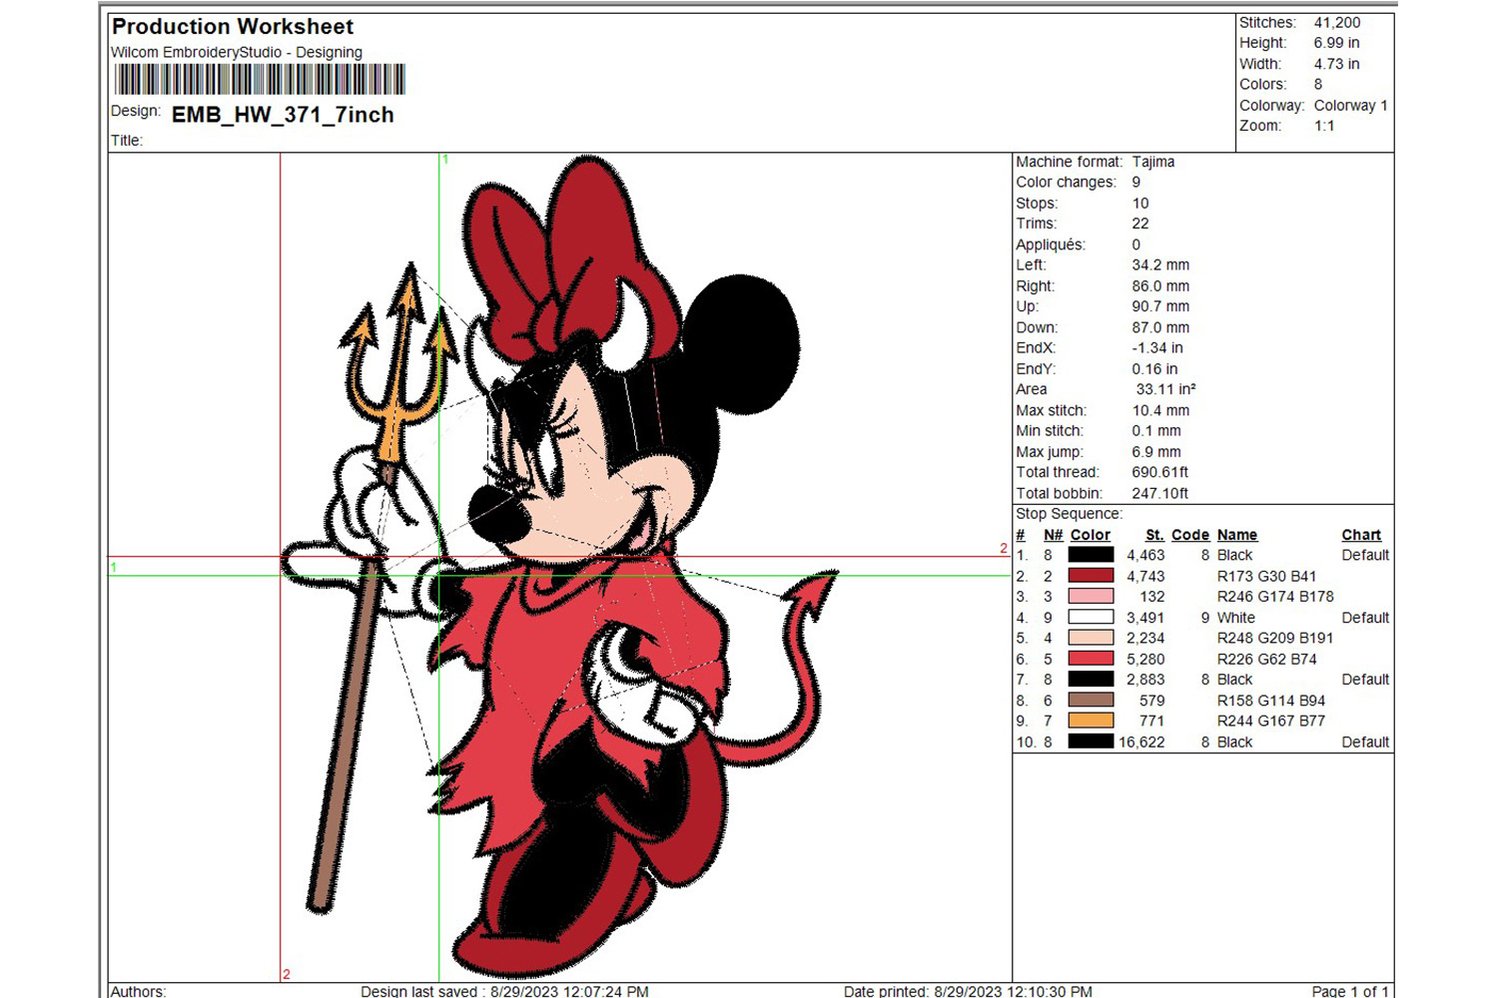The height and width of the screenshot is (998, 1500).
Task: Select the thread name "R244 G167 B77"
Action: pyautogui.click(x=1271, y=721)
